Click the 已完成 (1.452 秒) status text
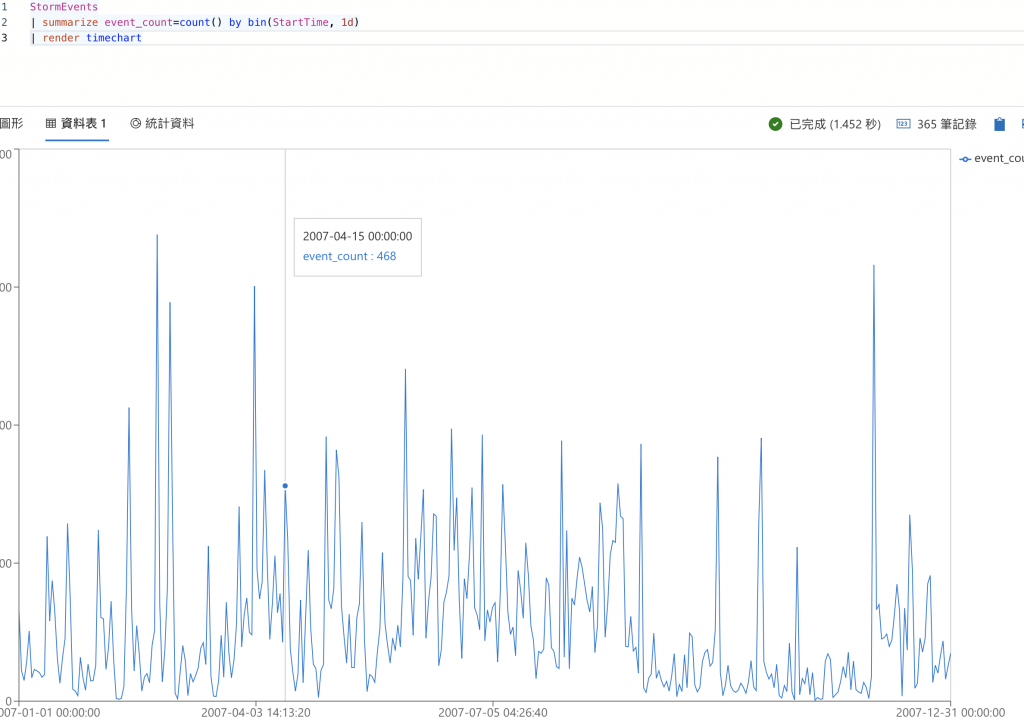 point(835,124)
